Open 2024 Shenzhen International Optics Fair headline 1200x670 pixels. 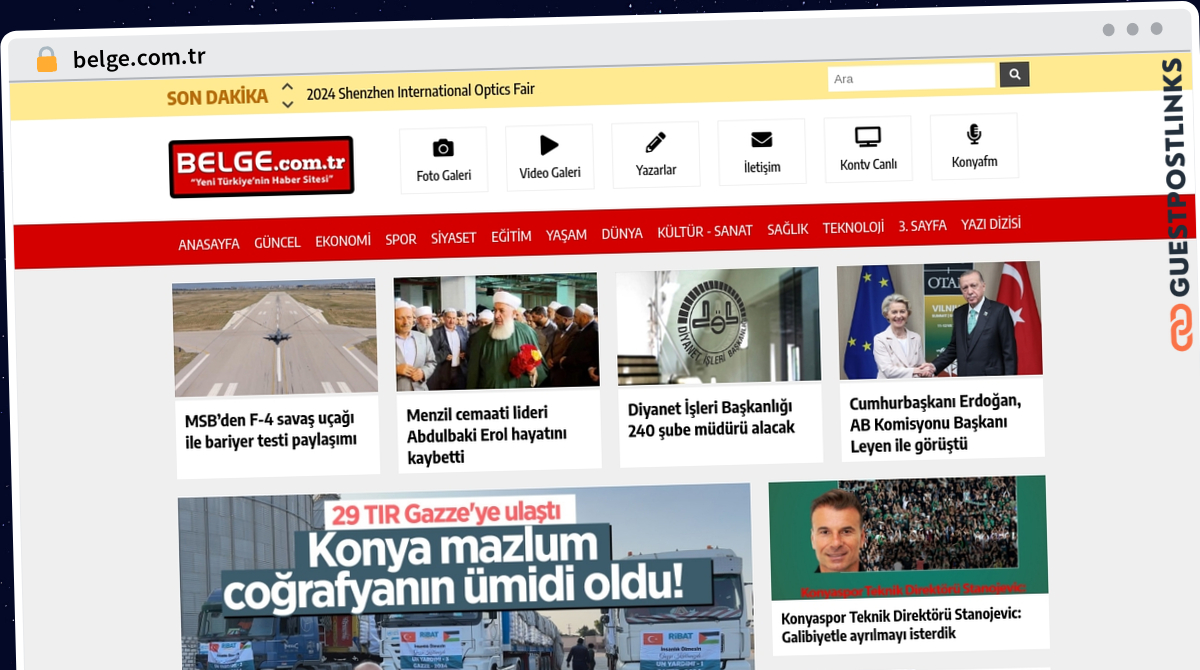click(x=421, y=91)
